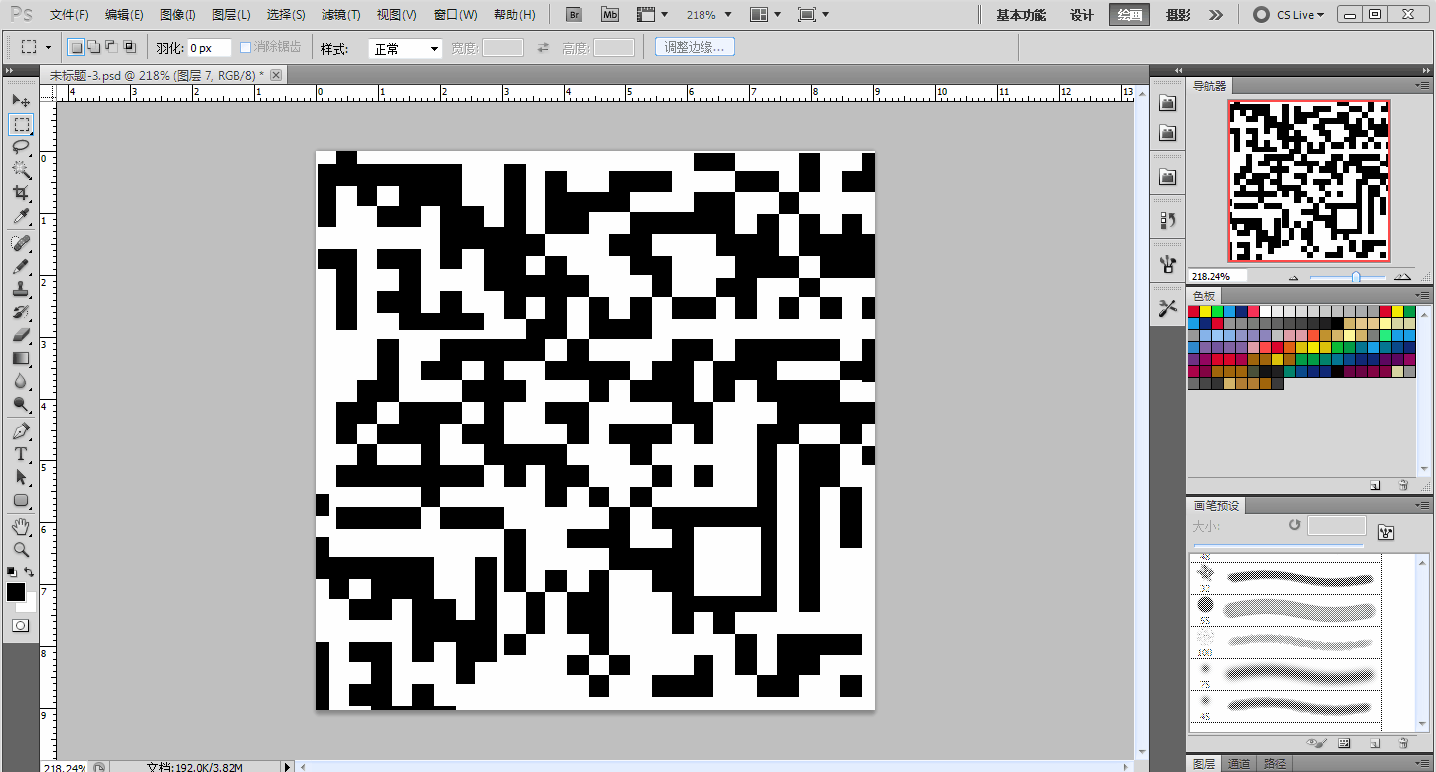Image resolution: width=1436 pixels, height=772 pixels.
Task: Choose Intersect with selection mode
Action: 129,47
